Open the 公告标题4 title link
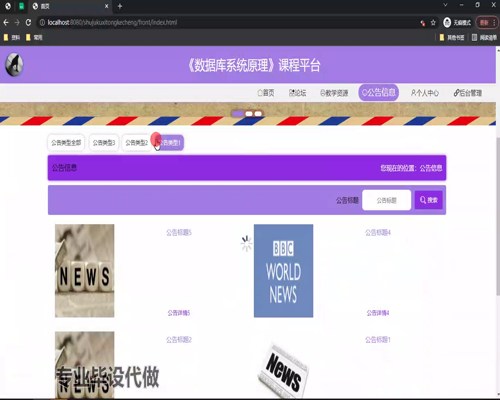 378,232
